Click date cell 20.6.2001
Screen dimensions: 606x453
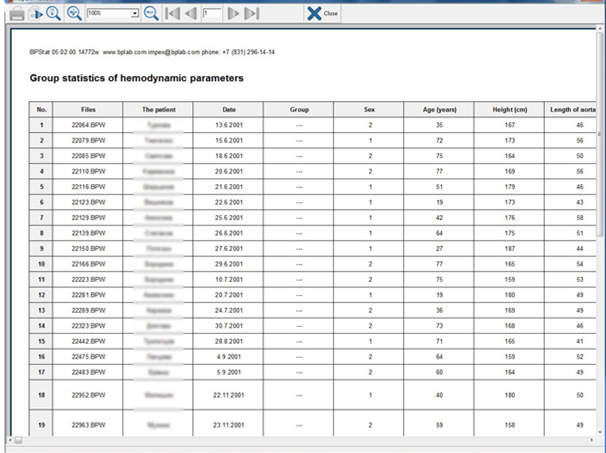(x=229, y=171)
